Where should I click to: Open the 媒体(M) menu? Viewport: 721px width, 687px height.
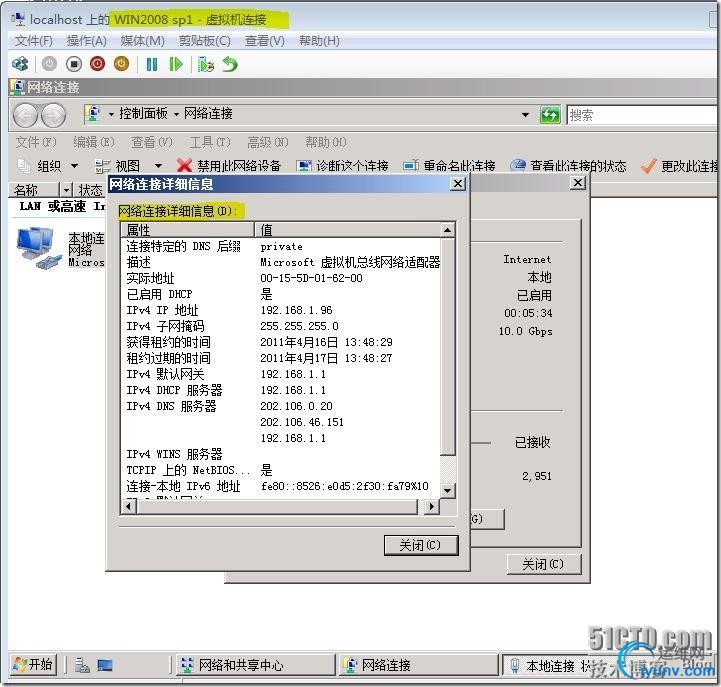143,41
